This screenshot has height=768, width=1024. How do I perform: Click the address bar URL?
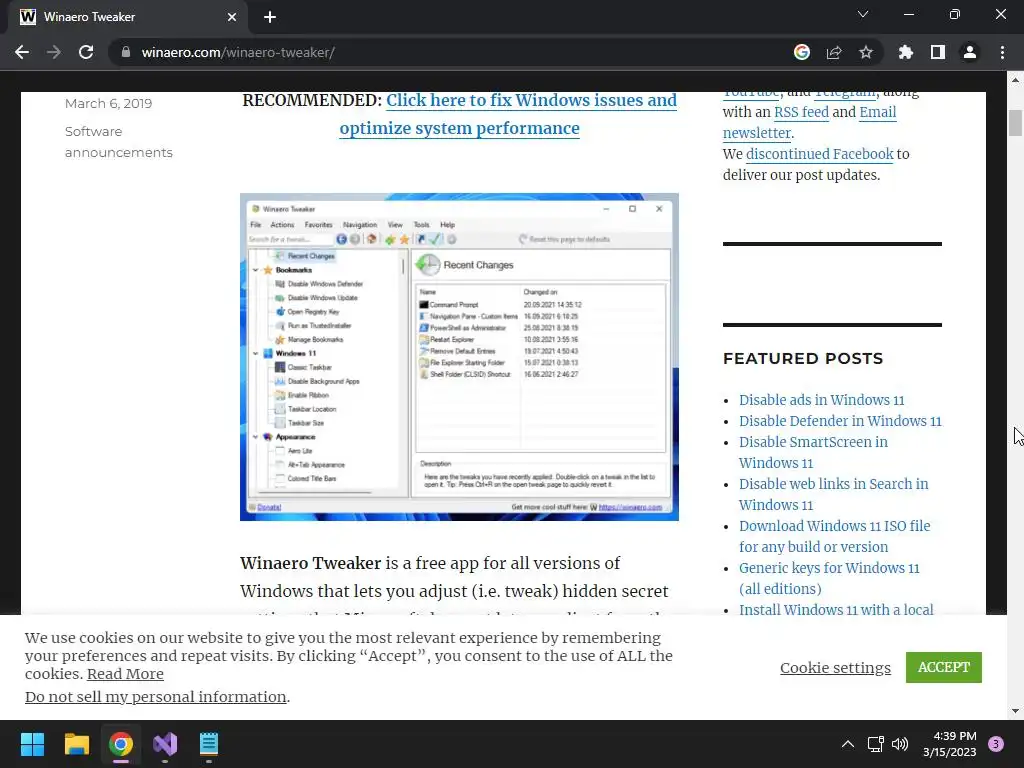pos(238,52)
